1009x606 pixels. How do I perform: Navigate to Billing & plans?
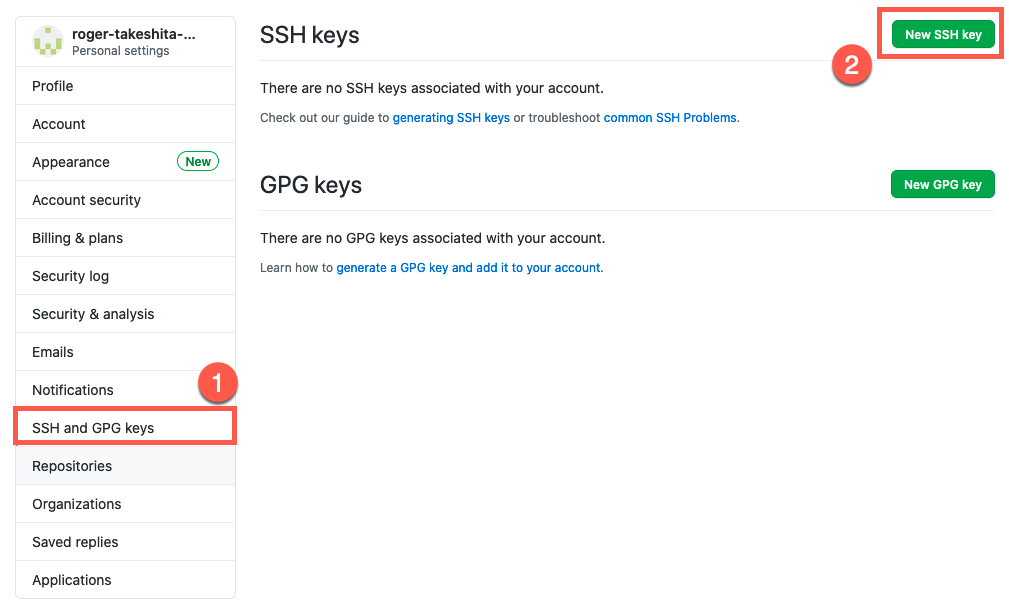77,238
